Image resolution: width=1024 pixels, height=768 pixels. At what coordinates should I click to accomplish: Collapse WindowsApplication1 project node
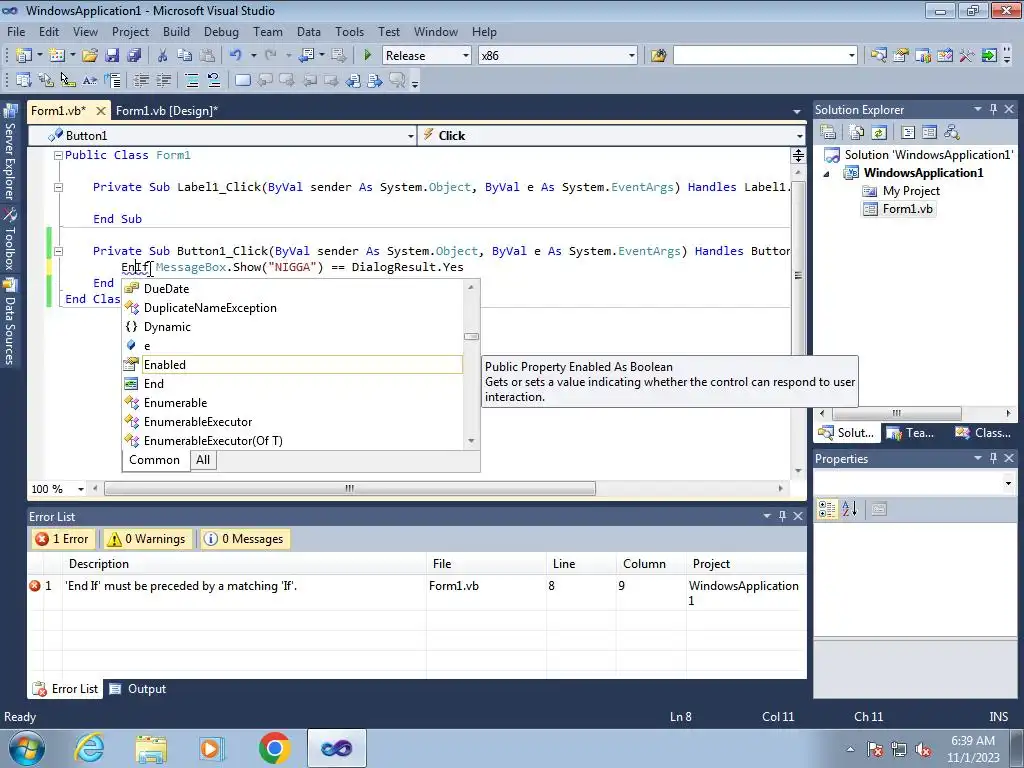pyautogui.click(x=827, y=174)
